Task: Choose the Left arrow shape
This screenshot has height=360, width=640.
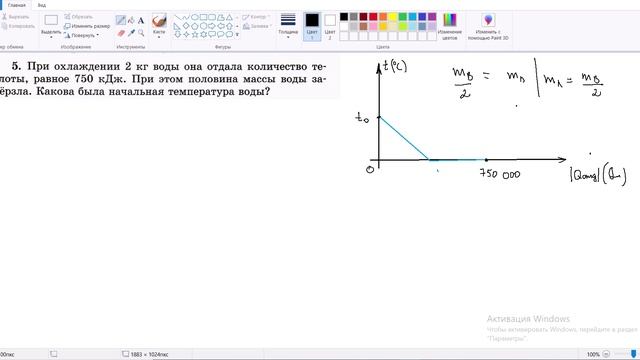Action: click(x=220, y=26)
